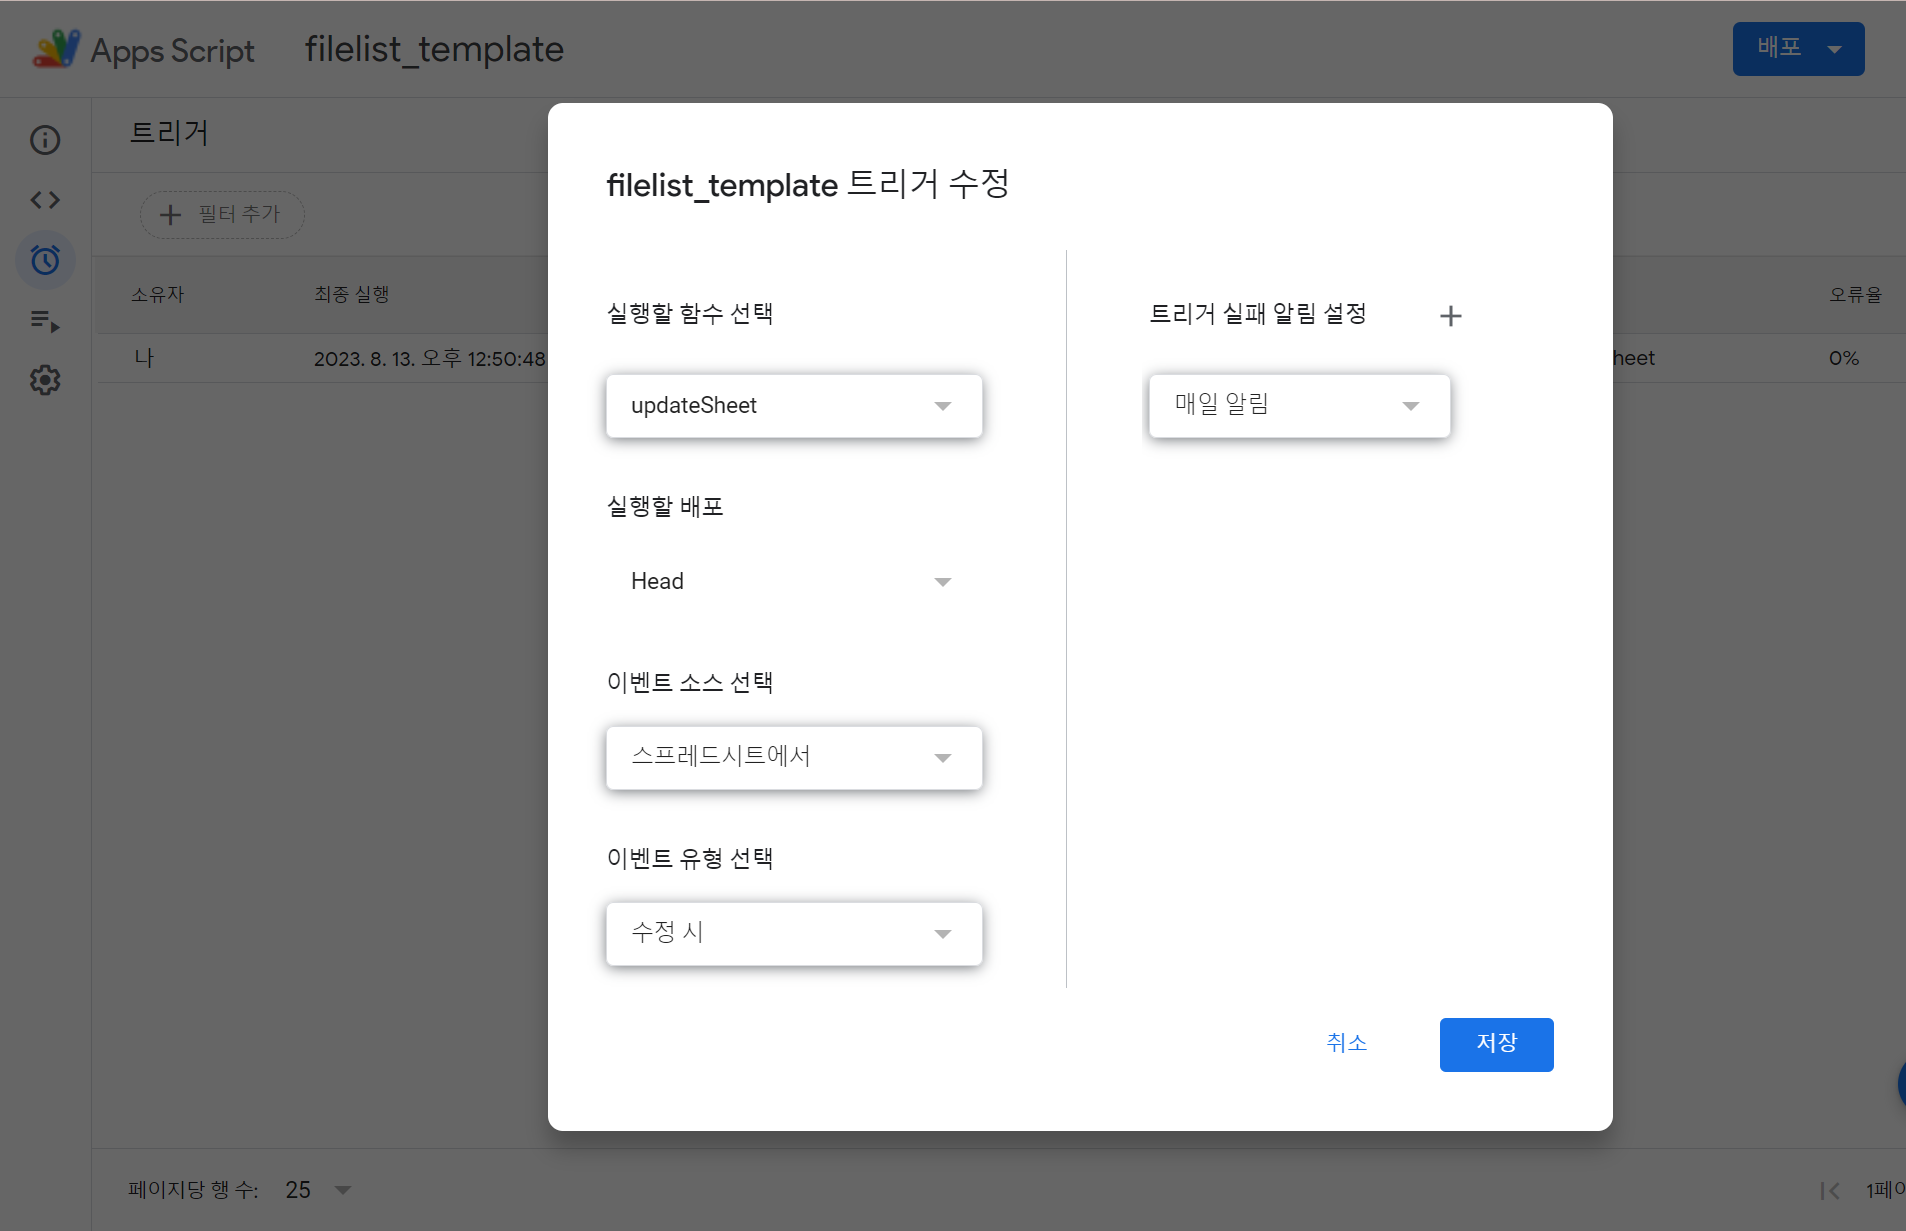Open the 수정 시 event type dropdown
The image size is (1906, 1231).
click(x=794, y=934)
